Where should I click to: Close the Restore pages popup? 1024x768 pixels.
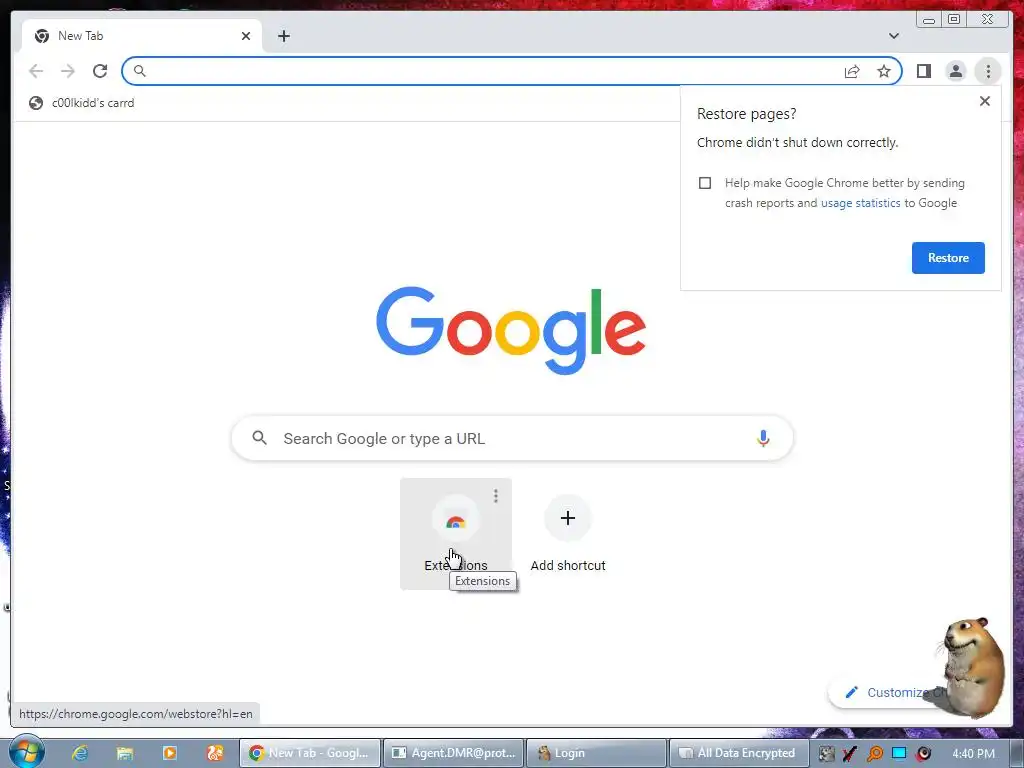985,101
